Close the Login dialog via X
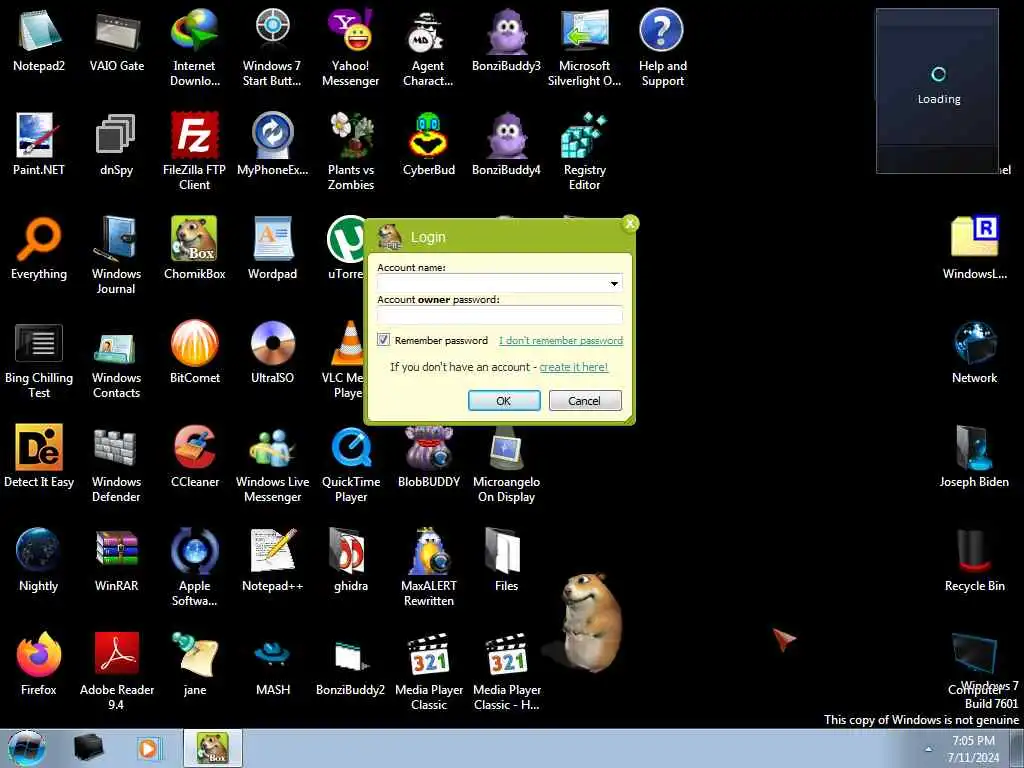The height and width of the screenshot is (768, 1024). pyautogui.click(x=630, y=223)
